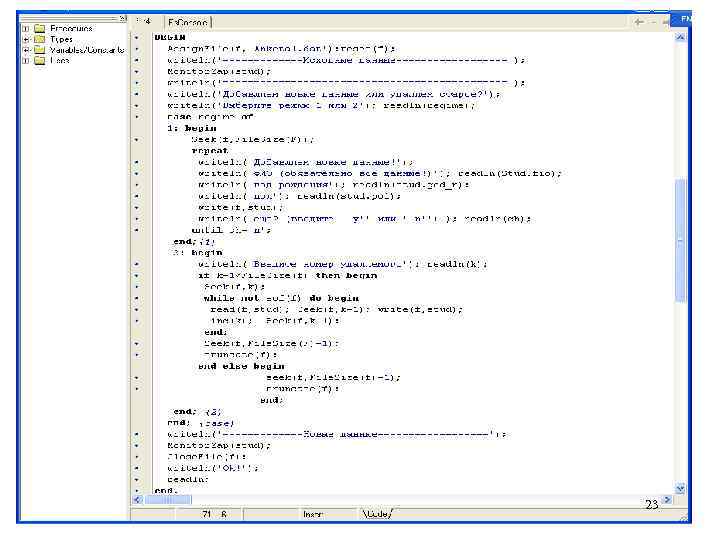The image size is (720, 540).
Task: Click the horizontal scrollbar thumb
Action: point(169,500)
